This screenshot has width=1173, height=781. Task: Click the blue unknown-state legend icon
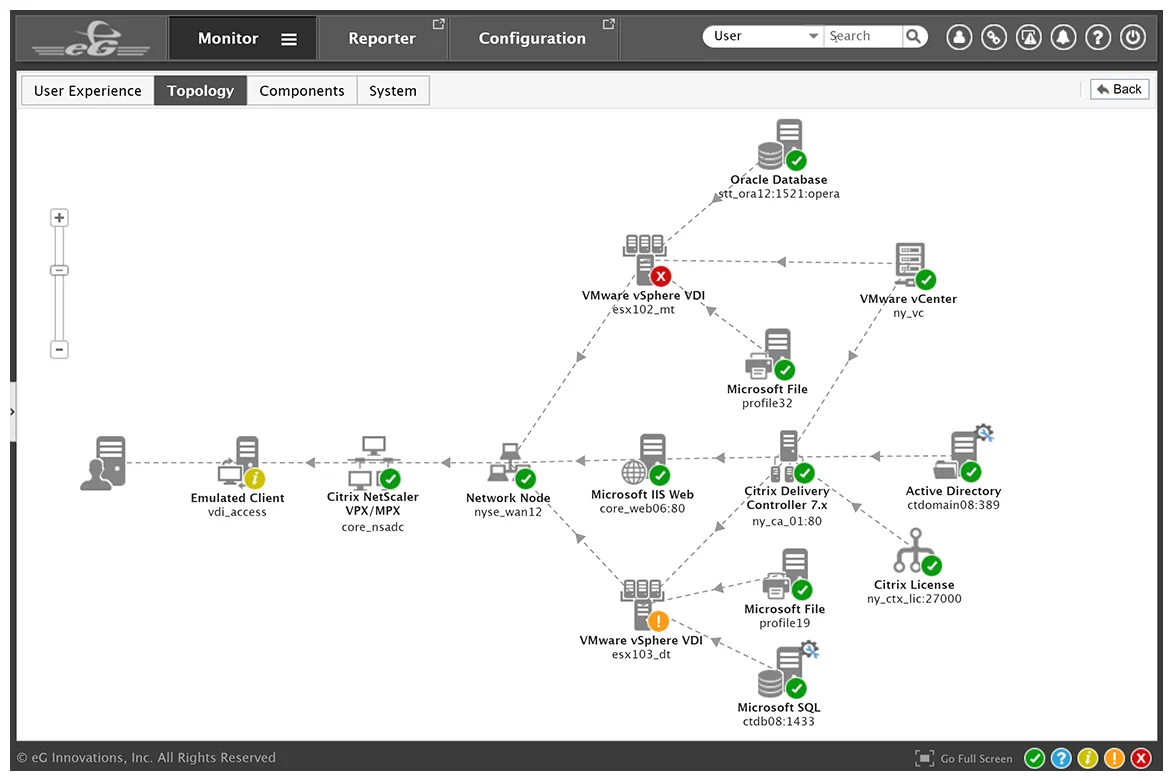[1061, 759]
